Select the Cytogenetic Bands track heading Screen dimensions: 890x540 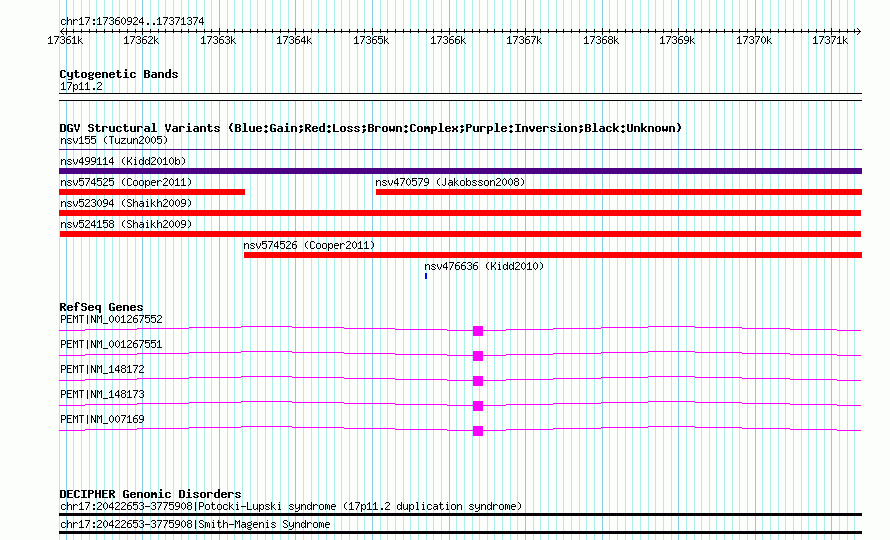[x=119, y=74]
